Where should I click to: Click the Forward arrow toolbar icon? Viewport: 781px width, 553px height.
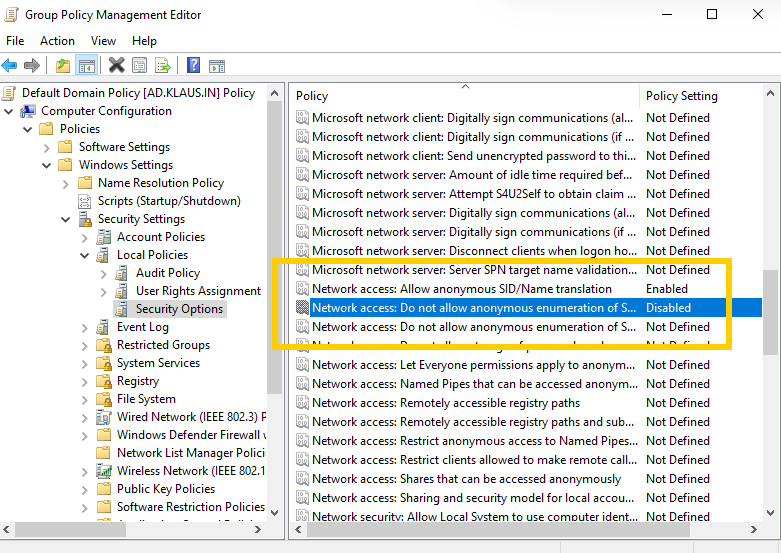[x=32, y=65]
